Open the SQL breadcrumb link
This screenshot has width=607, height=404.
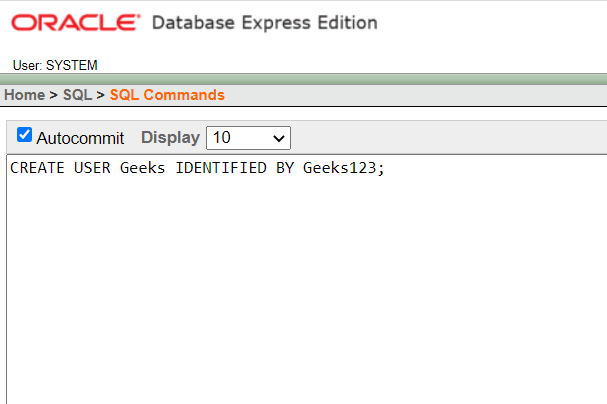[77, 95]
